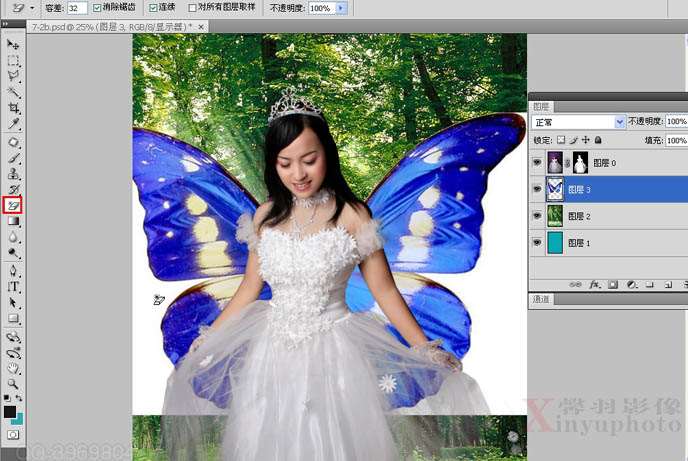Uncheck the 消除锯齿 anti-alias checkbox

coord(97,8)
